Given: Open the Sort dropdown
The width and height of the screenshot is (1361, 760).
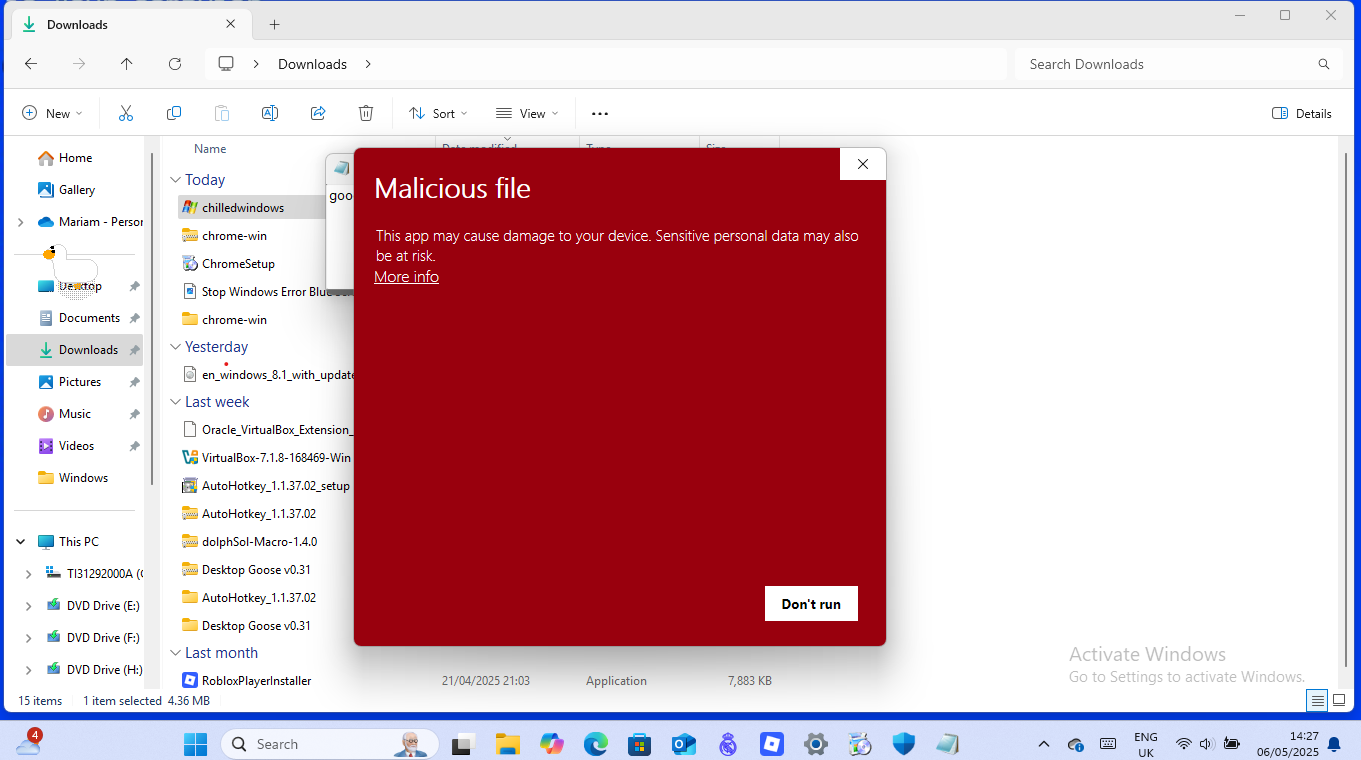Looking at the screenshot, I should (x=438, y=113).
